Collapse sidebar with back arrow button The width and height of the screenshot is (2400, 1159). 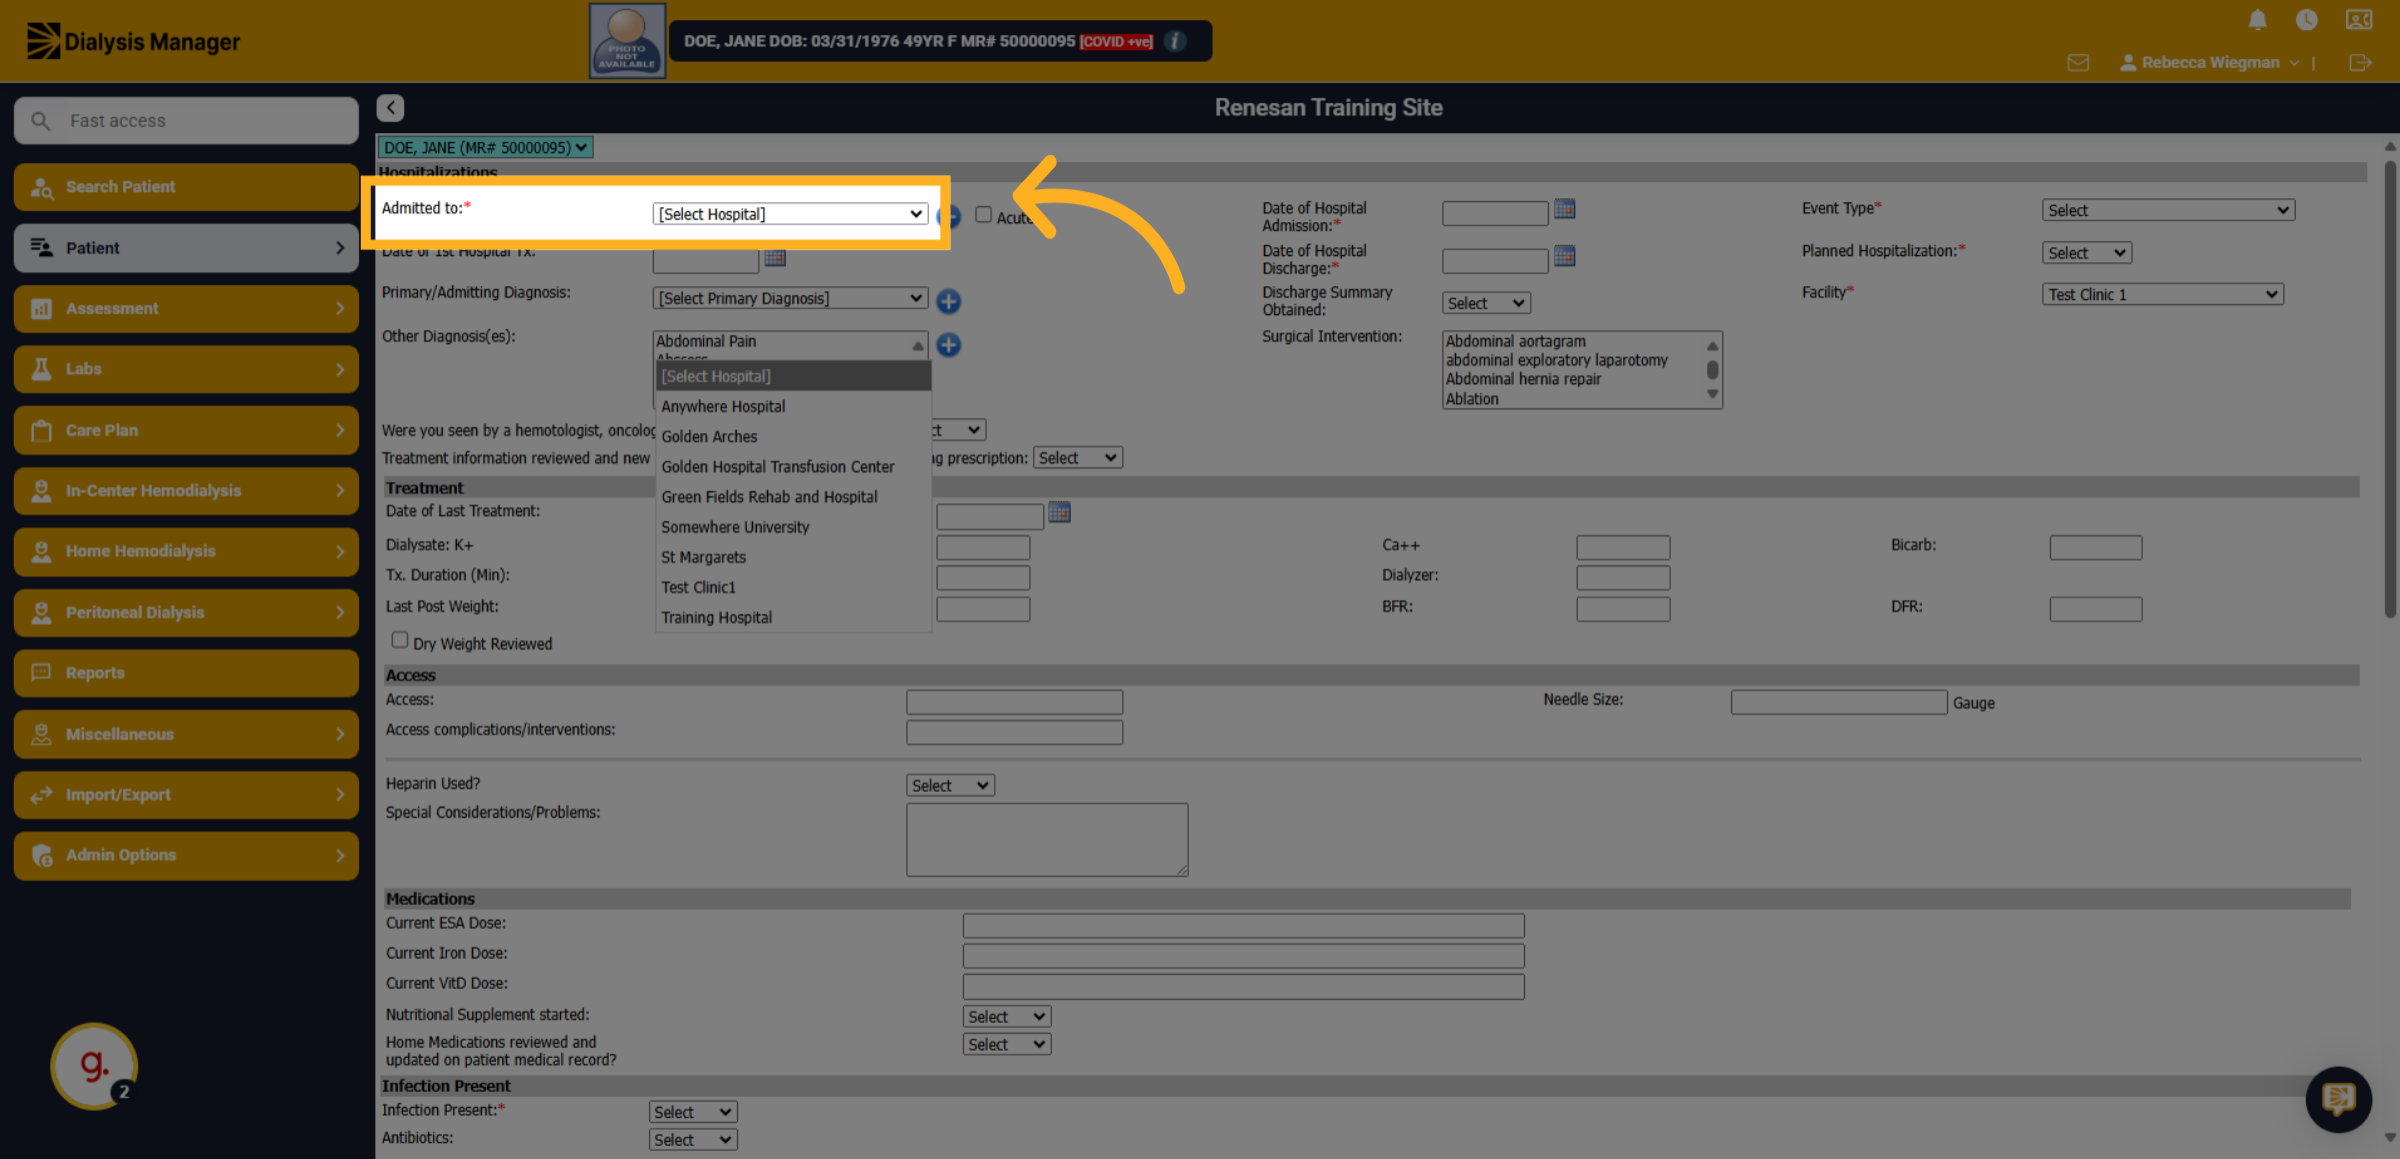coord(390,108)
